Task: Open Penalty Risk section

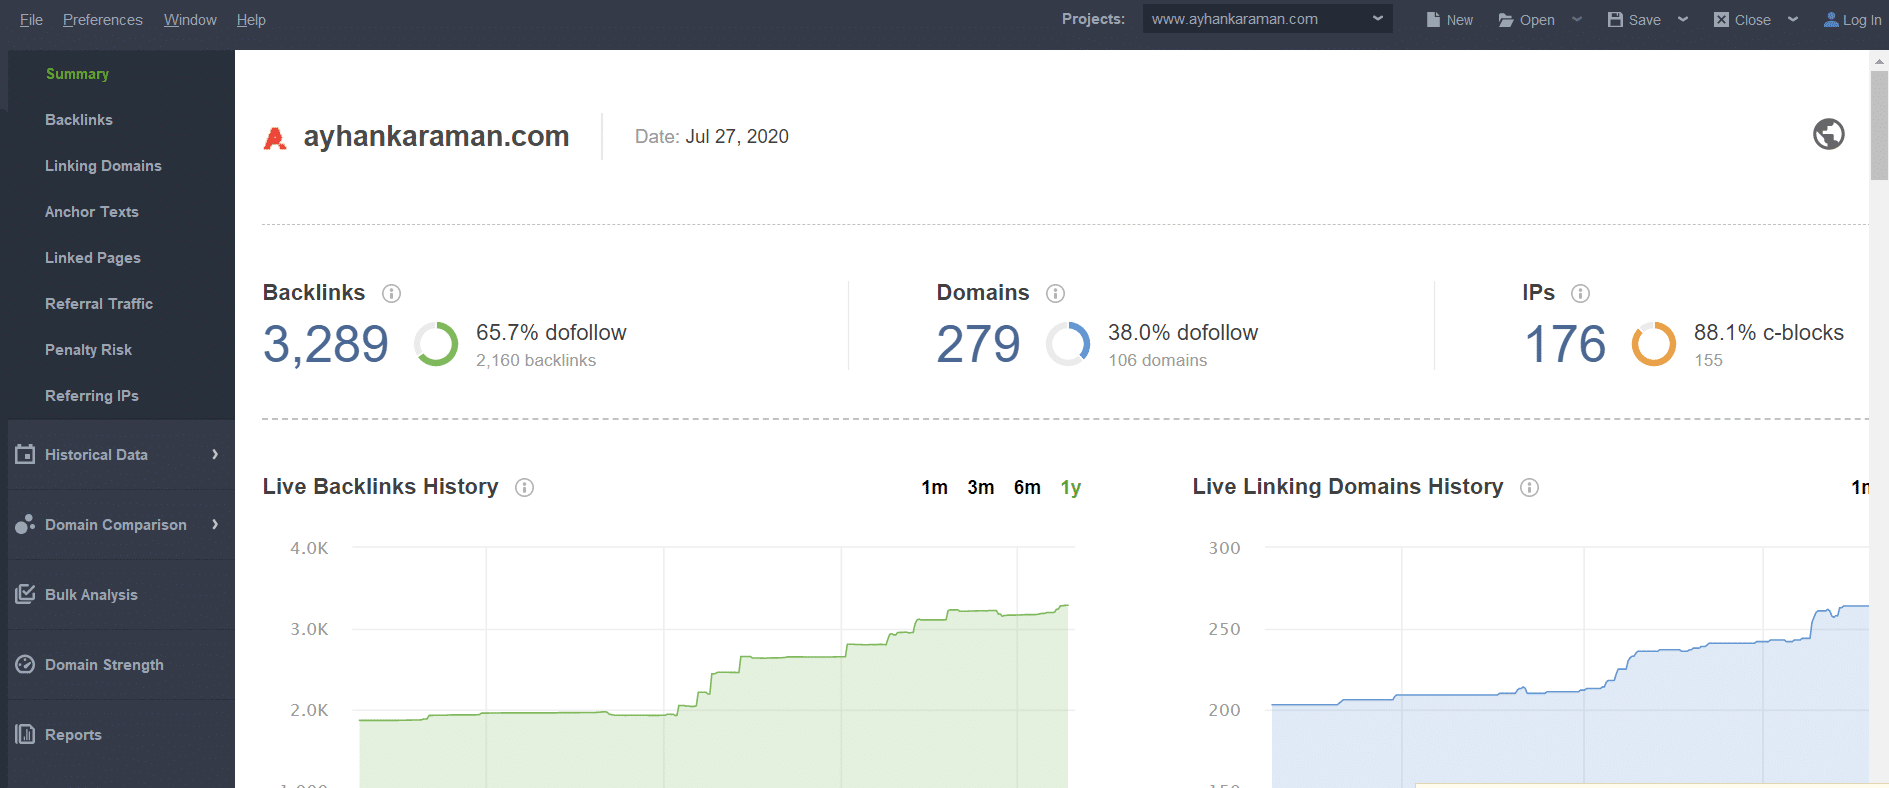Action: (88, 350)
